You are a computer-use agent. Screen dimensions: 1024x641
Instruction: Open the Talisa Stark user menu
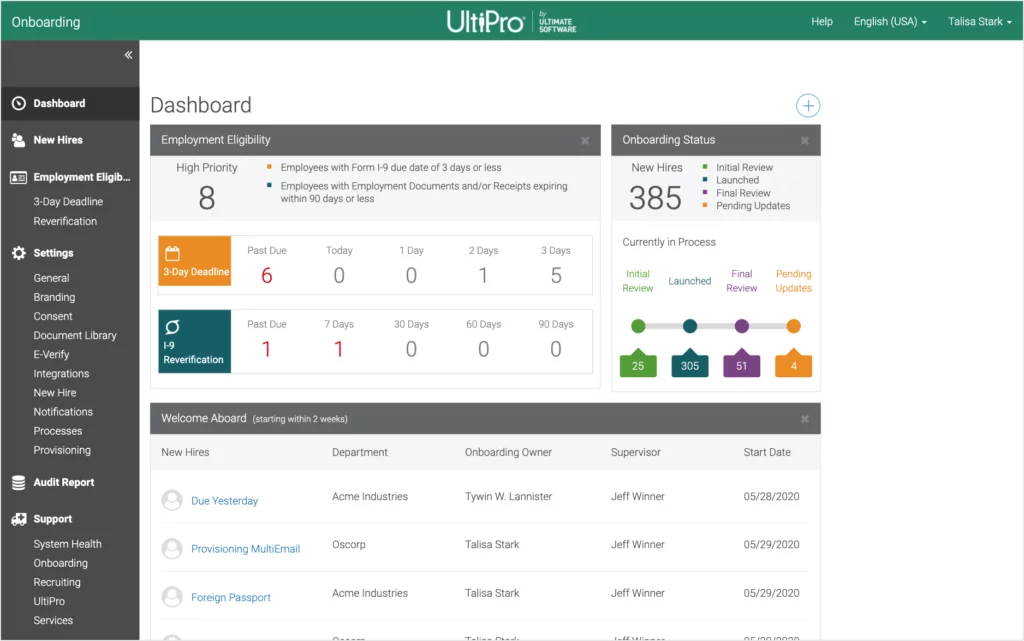point(981,21)
